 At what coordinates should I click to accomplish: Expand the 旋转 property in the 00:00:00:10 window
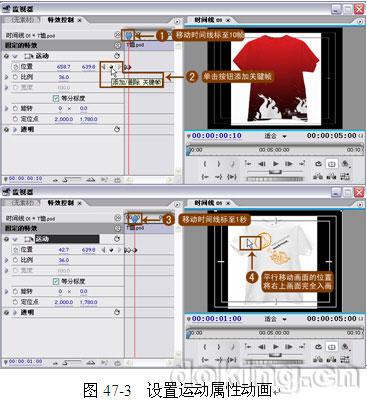[6, 109]
